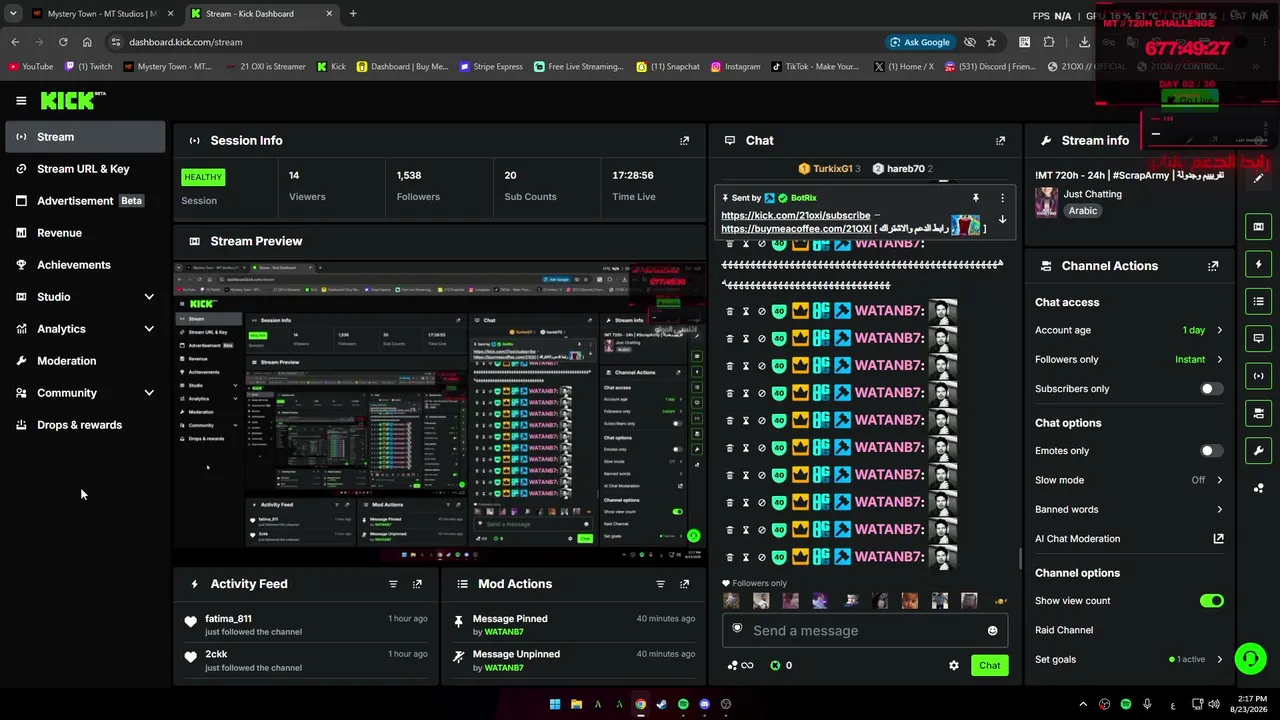Click the broadcast icon in right rail
Image resolution: width=1280 pixels, height=720 pixels.
point(1258,376)
